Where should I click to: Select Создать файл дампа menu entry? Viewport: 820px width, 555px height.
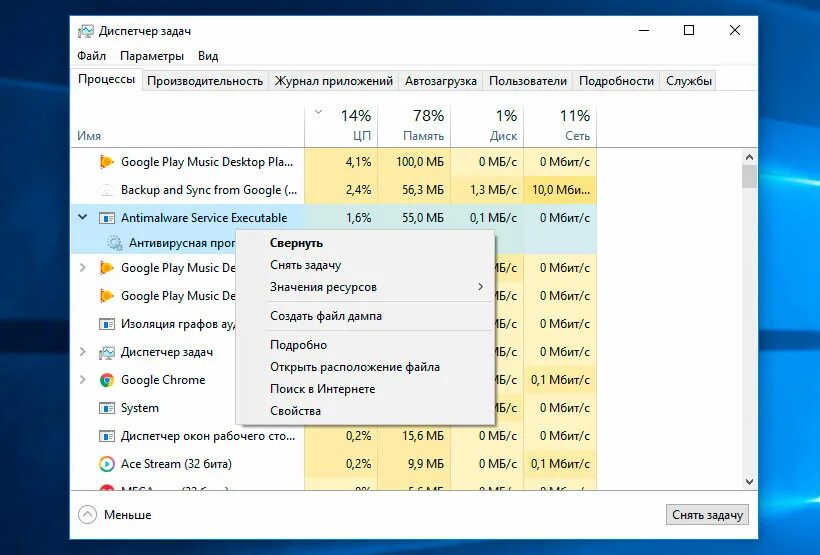coord(365,316)
